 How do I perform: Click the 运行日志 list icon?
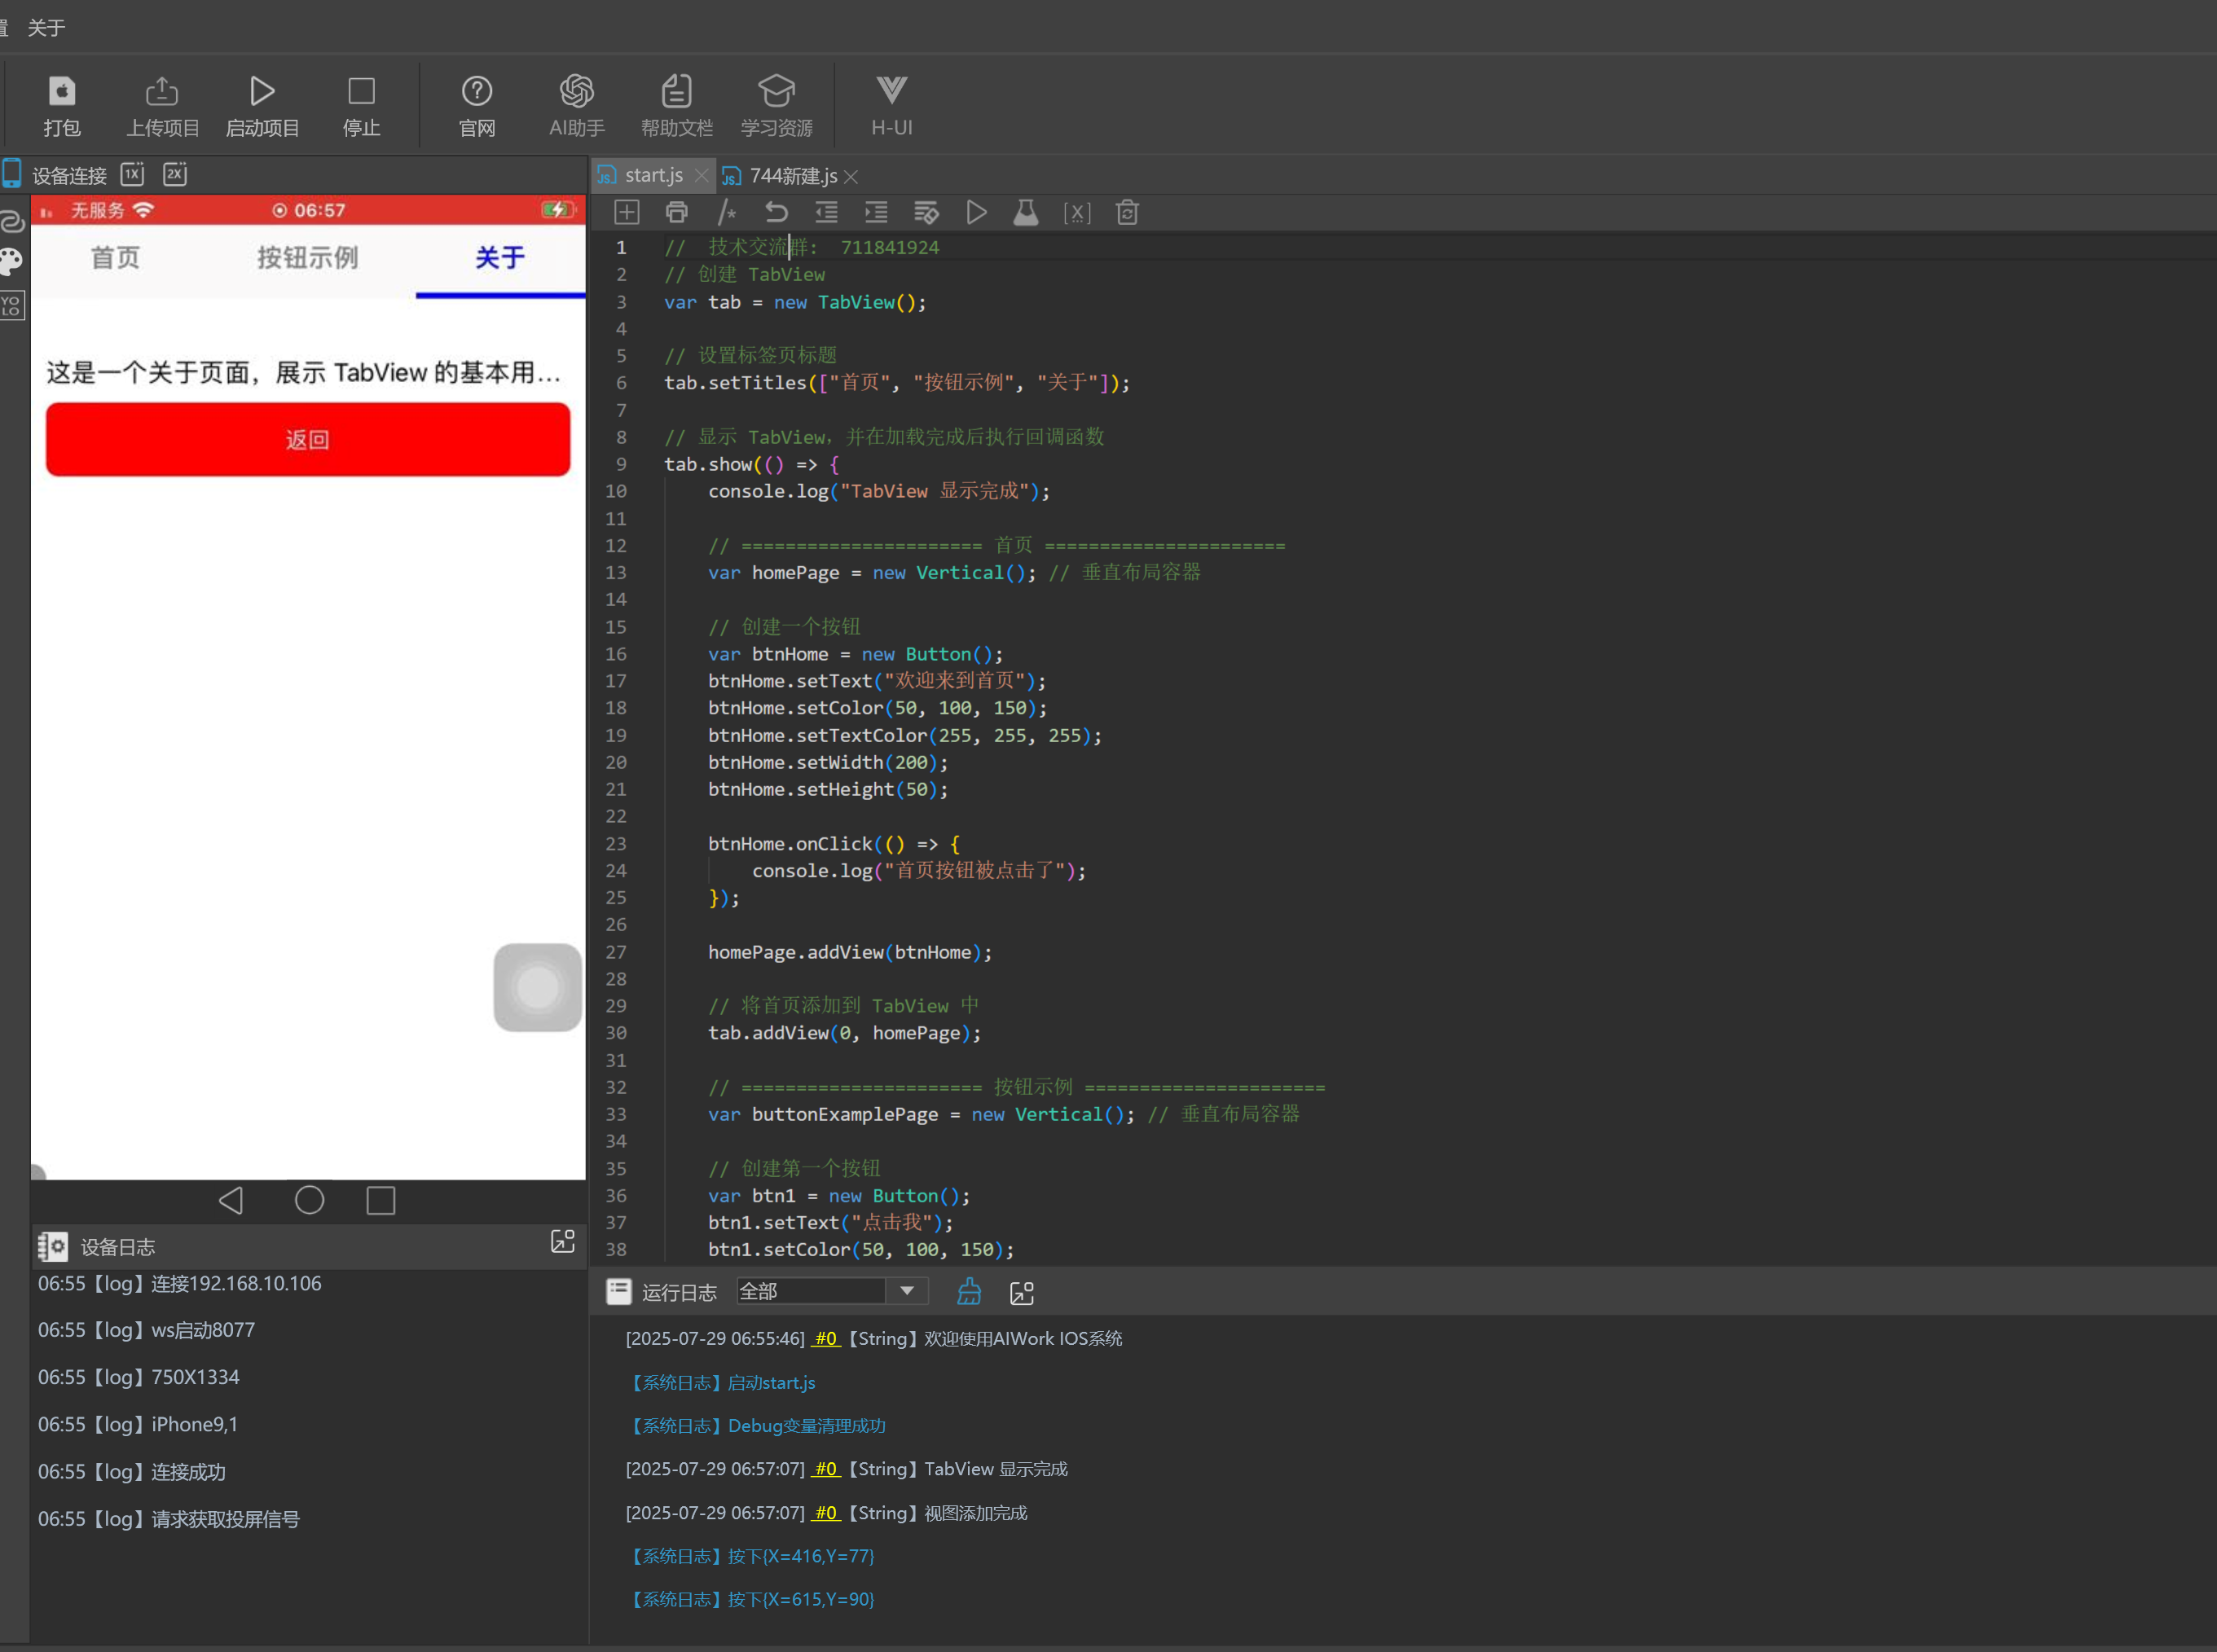[x=619, y=1292]
